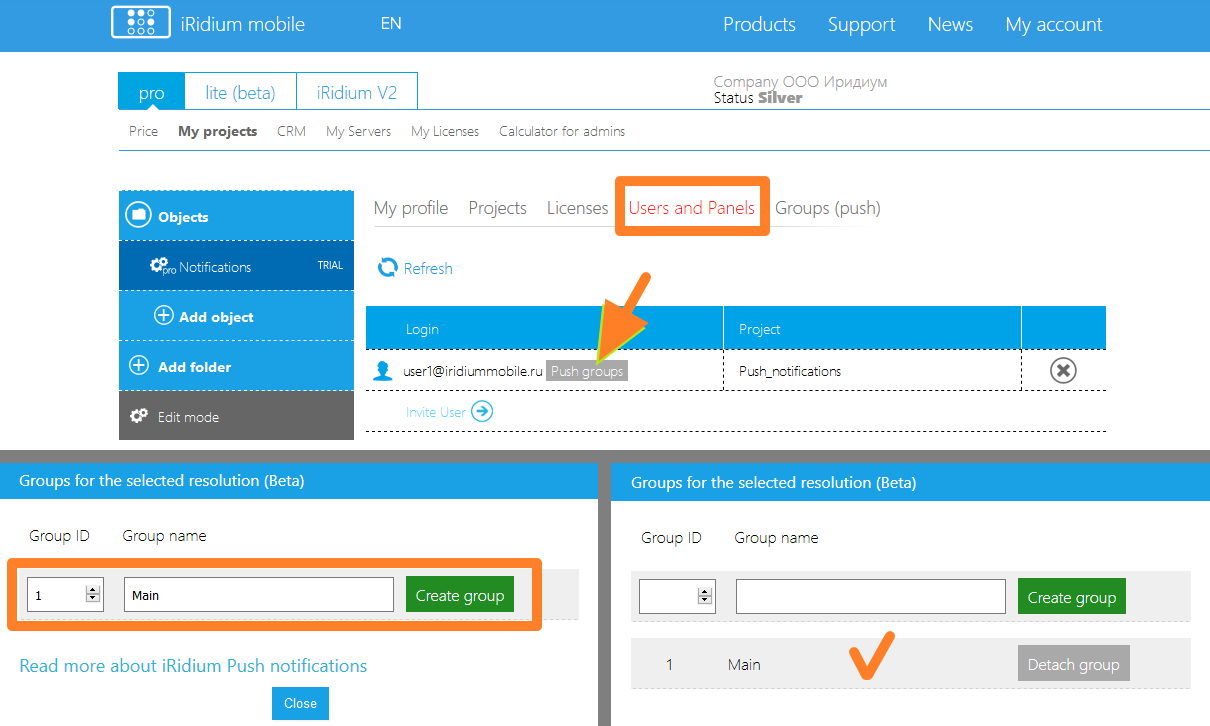Click the Invite User link
The width and height of the screenshot is (1210, 726).
click(436, 412)
